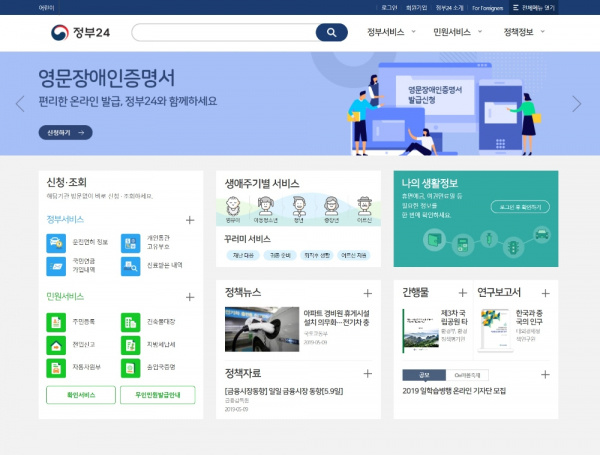600x455 pixels.
Task: Click 회원가입 in top bar
Action: pos(416,8)
